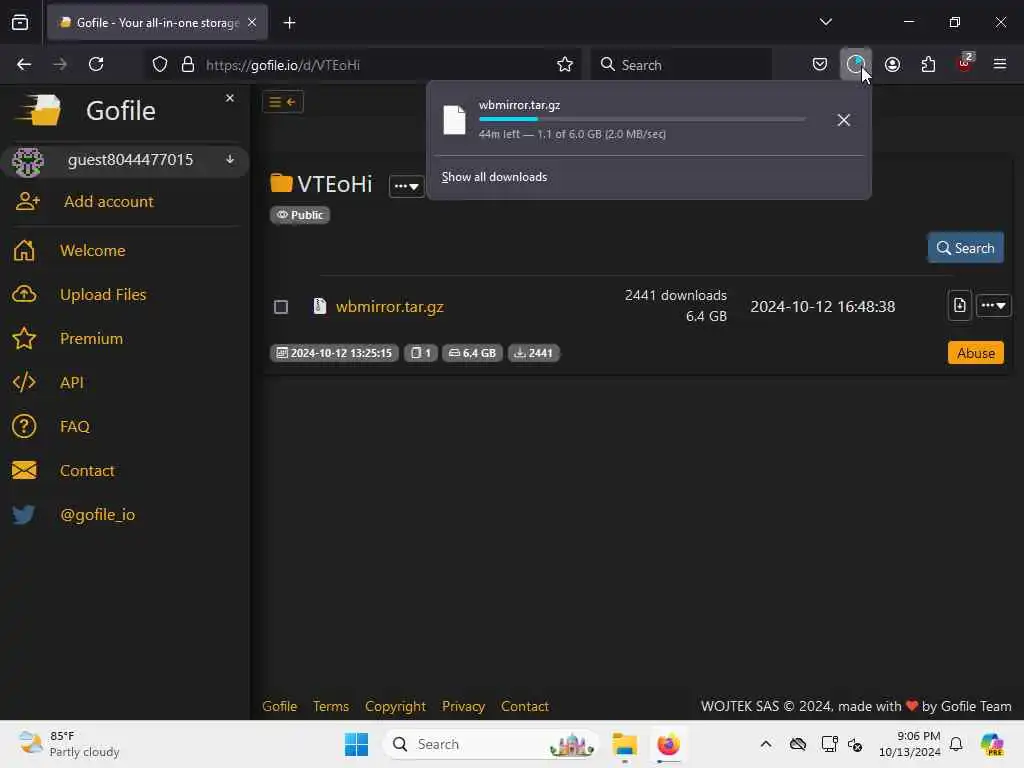Open the Firefox account icon
This screenshot has width=1024, height=768.
tap(892, 64)
